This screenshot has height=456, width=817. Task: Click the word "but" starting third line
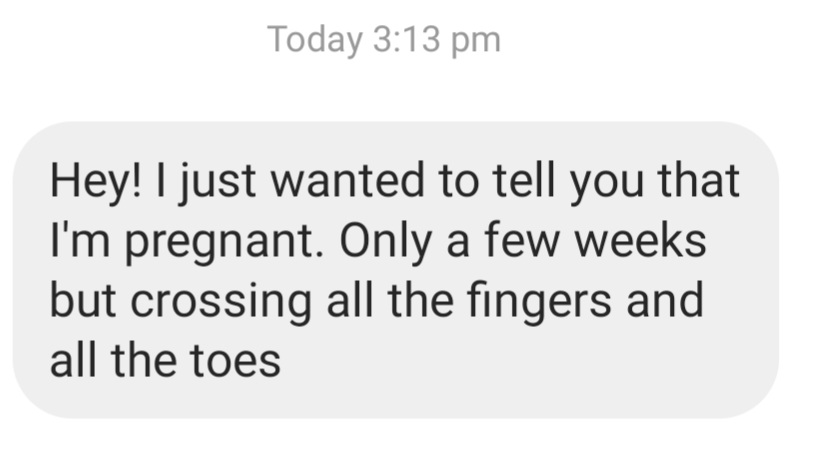(83, 300)
